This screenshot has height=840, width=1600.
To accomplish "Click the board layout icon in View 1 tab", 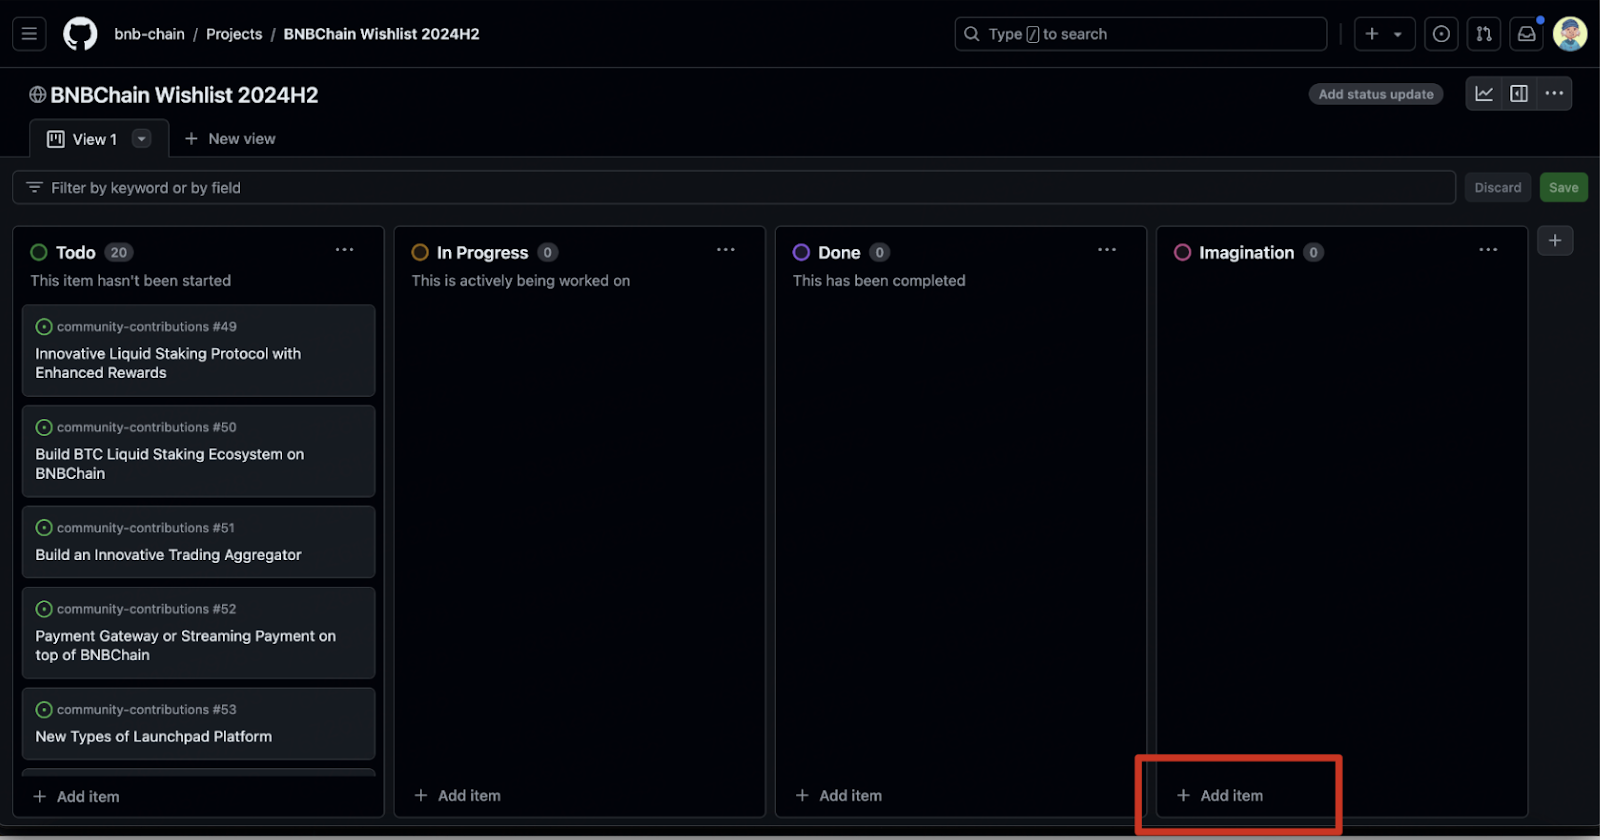I will 56,139.
